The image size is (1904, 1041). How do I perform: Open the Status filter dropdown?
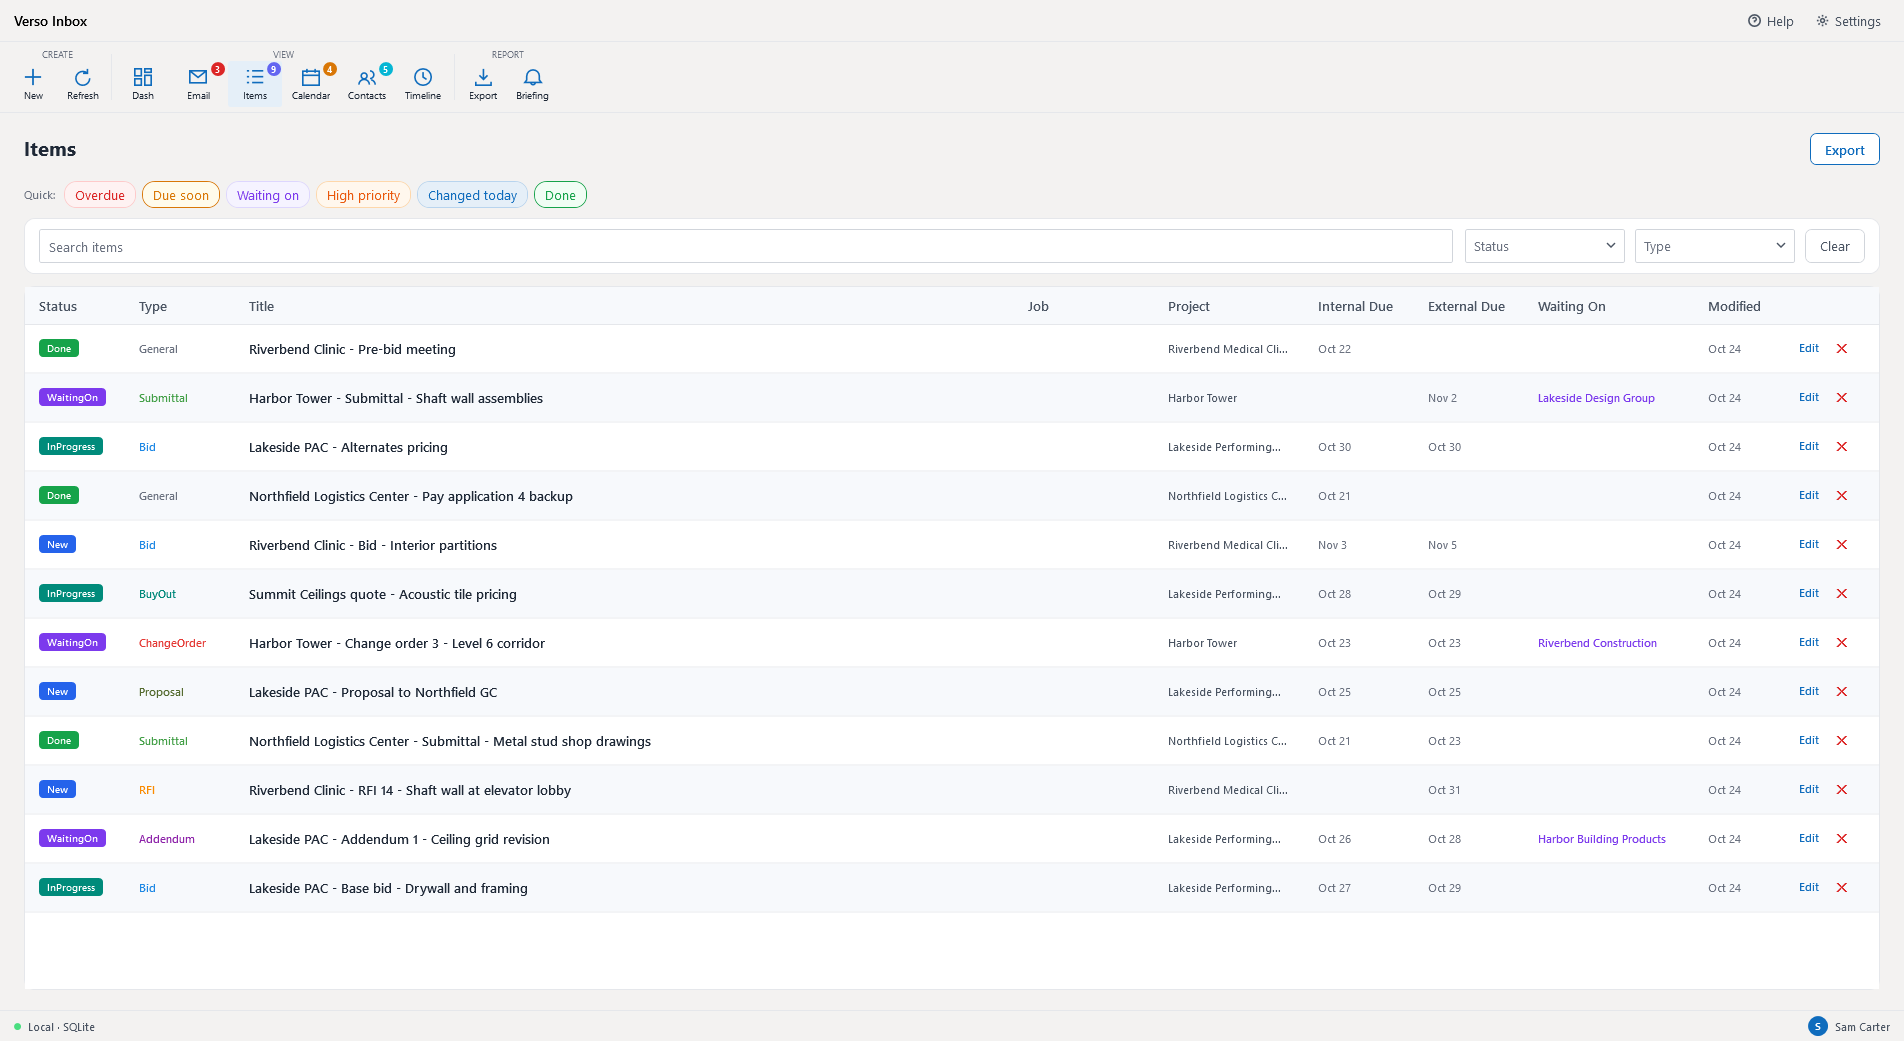[1545, 246]
